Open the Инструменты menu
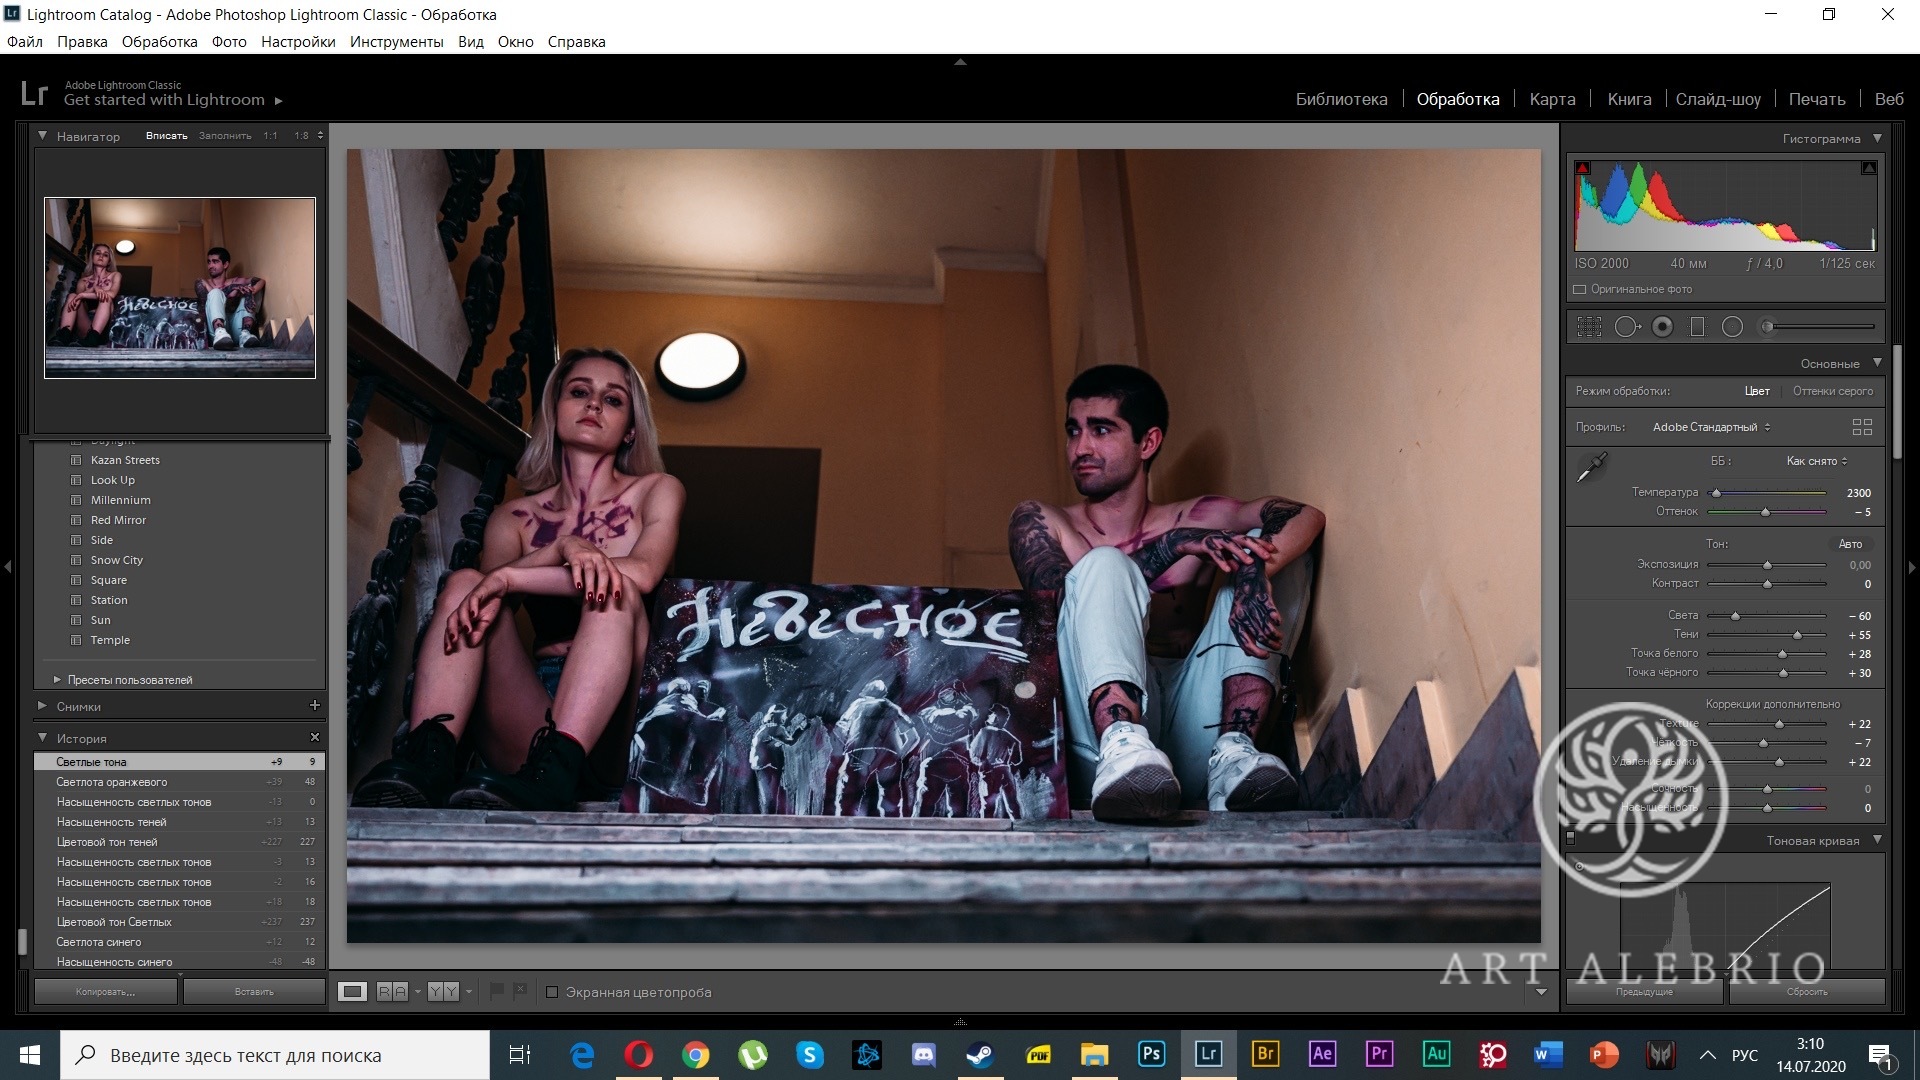Image resolution: width=1920 pixels, height=1080 pixels. [x=396, y=42]
